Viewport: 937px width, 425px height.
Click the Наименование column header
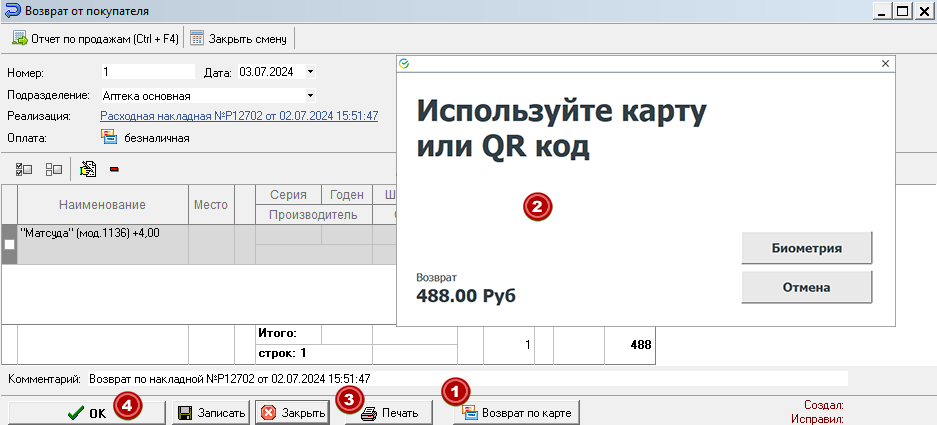102,204
